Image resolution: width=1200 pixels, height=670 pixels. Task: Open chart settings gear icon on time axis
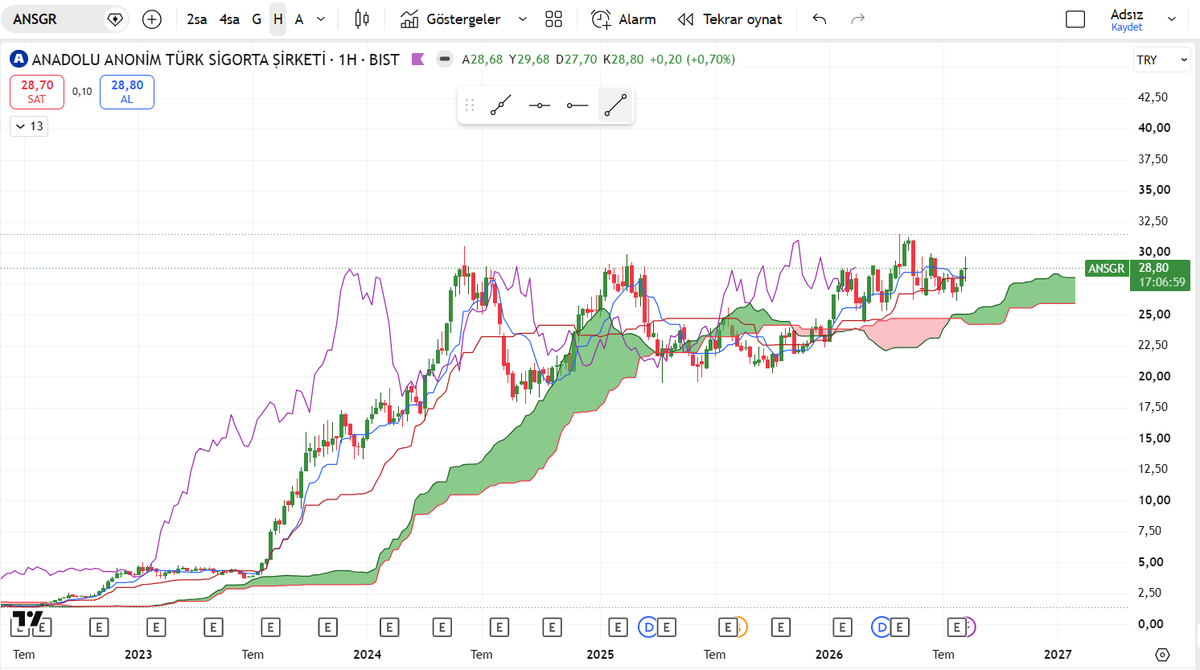pos(1162,654)
